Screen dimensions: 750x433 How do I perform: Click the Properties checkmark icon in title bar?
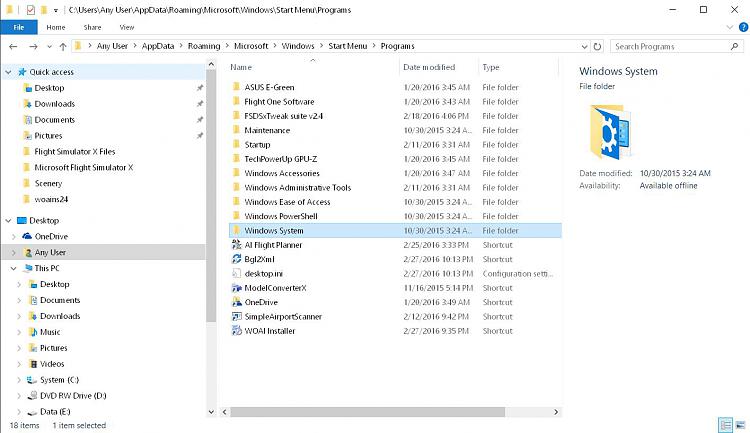pos(30,10)
